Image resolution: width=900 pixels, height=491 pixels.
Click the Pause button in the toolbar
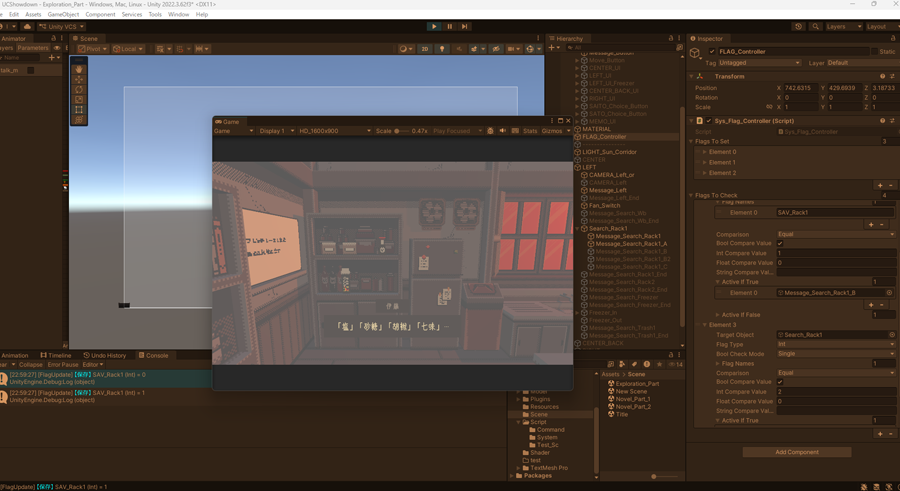tap(449, 27)
